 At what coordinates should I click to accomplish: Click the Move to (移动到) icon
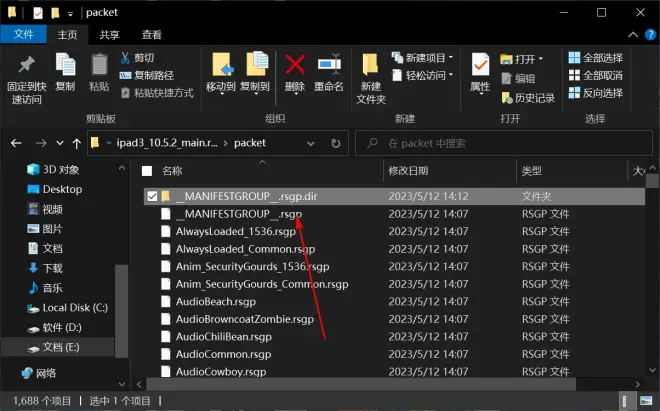click(221, 66)
